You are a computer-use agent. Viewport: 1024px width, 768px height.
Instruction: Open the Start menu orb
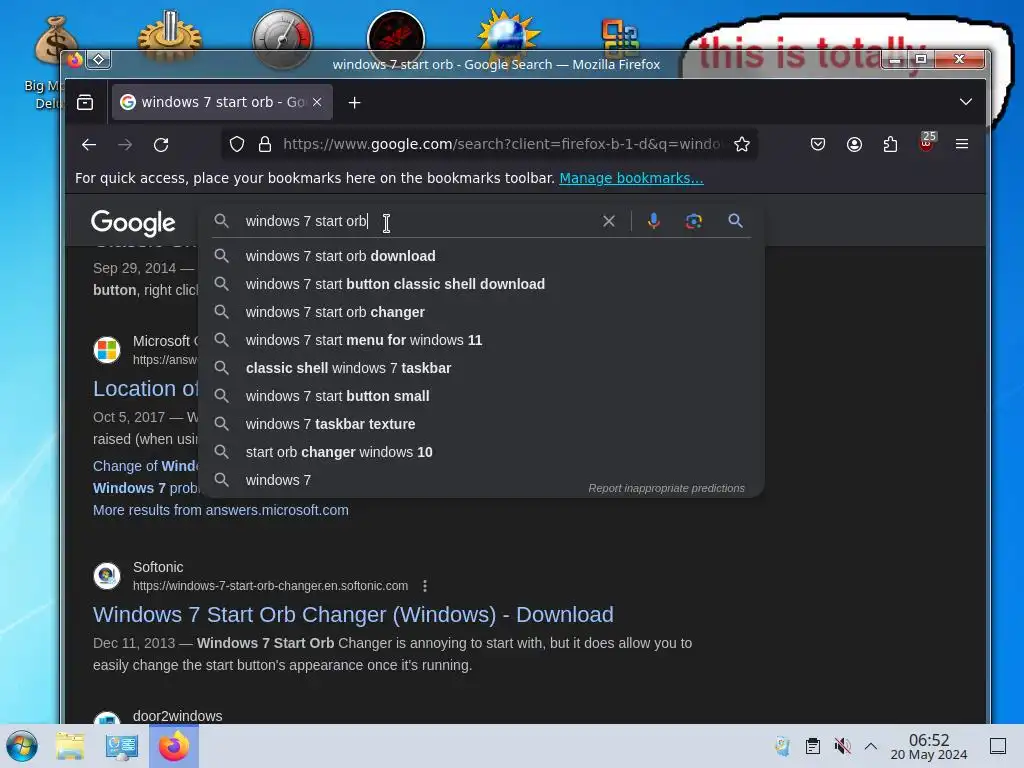point(22,746)
